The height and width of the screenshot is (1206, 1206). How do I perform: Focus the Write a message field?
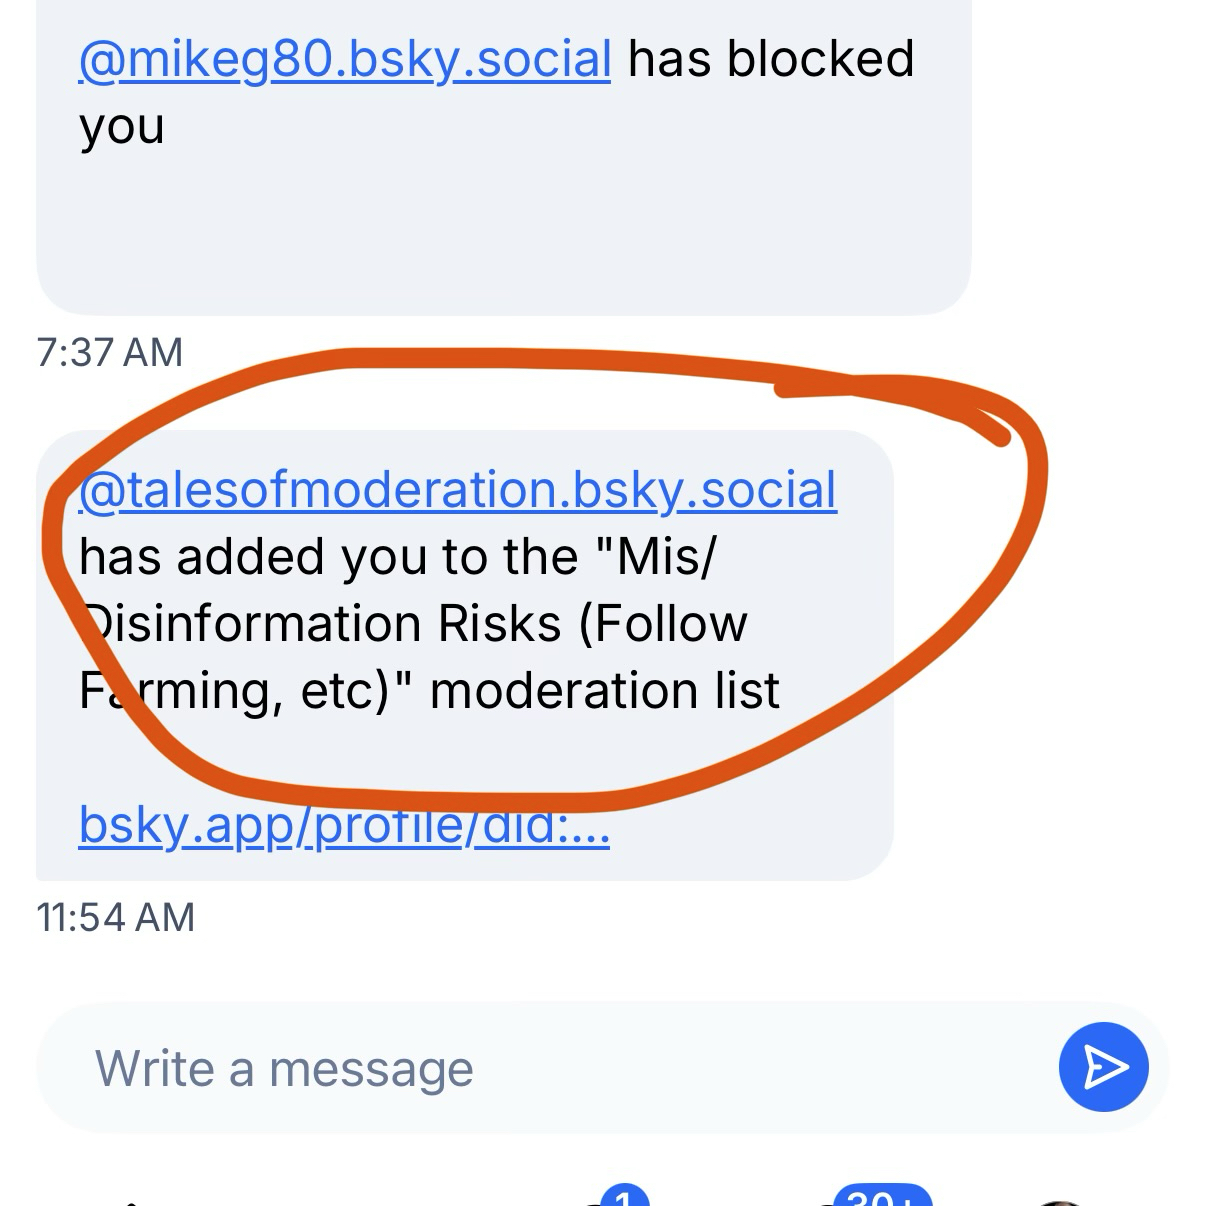click(x=540, y=1068)
